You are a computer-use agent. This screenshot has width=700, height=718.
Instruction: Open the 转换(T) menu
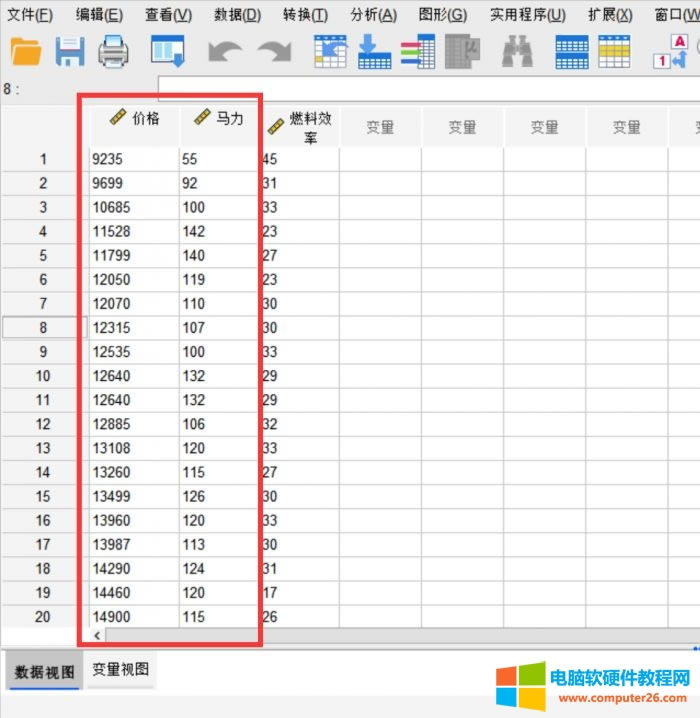pos(305,15)
